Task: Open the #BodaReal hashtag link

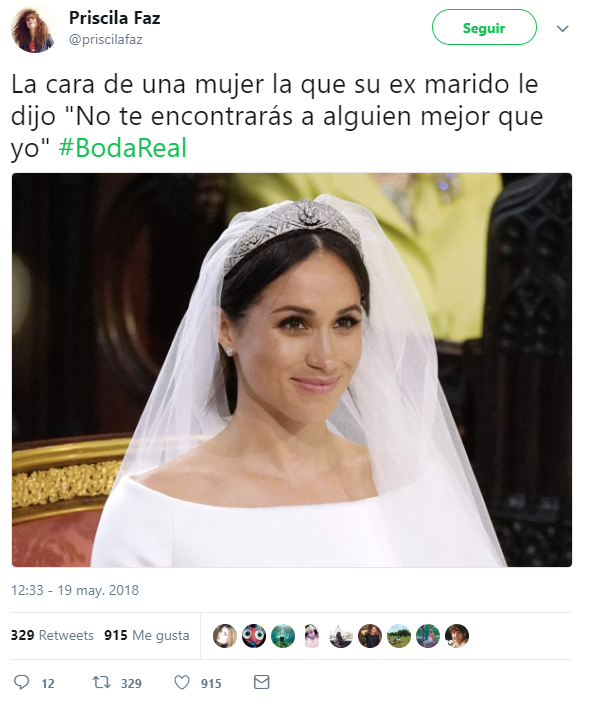Action: coord(123,148)
